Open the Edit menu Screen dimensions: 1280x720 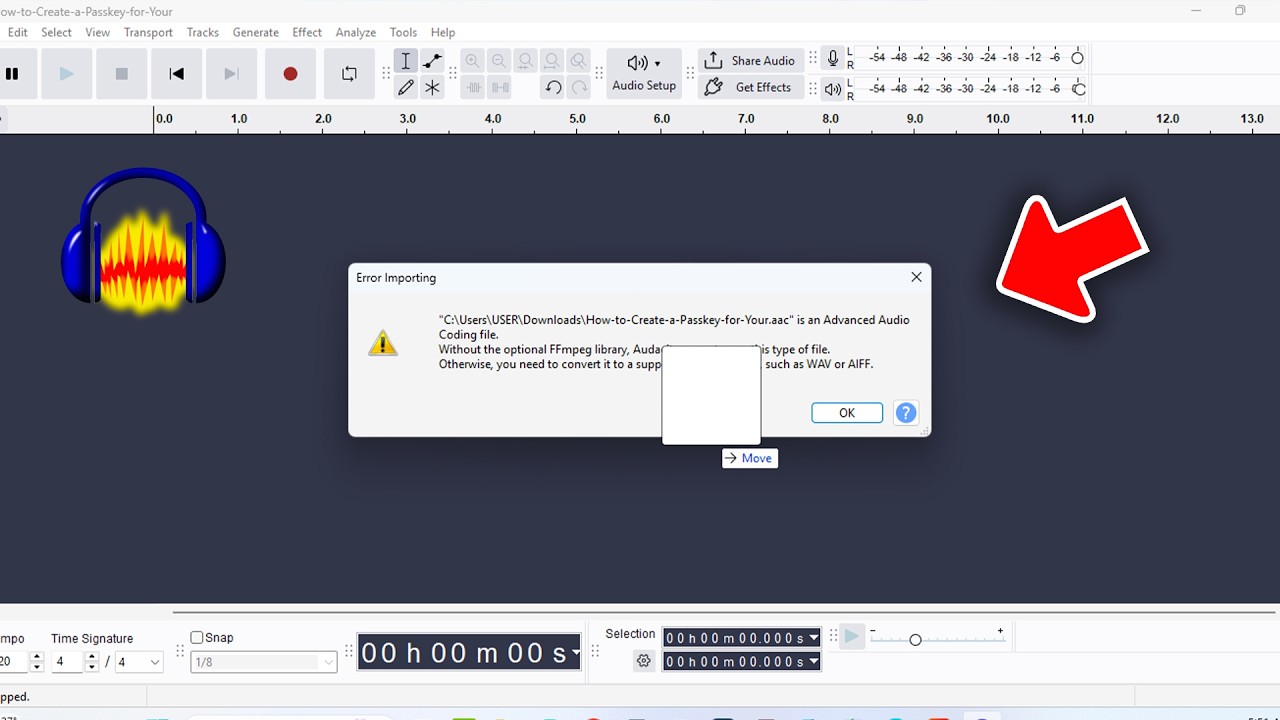(x=18, y=32)
